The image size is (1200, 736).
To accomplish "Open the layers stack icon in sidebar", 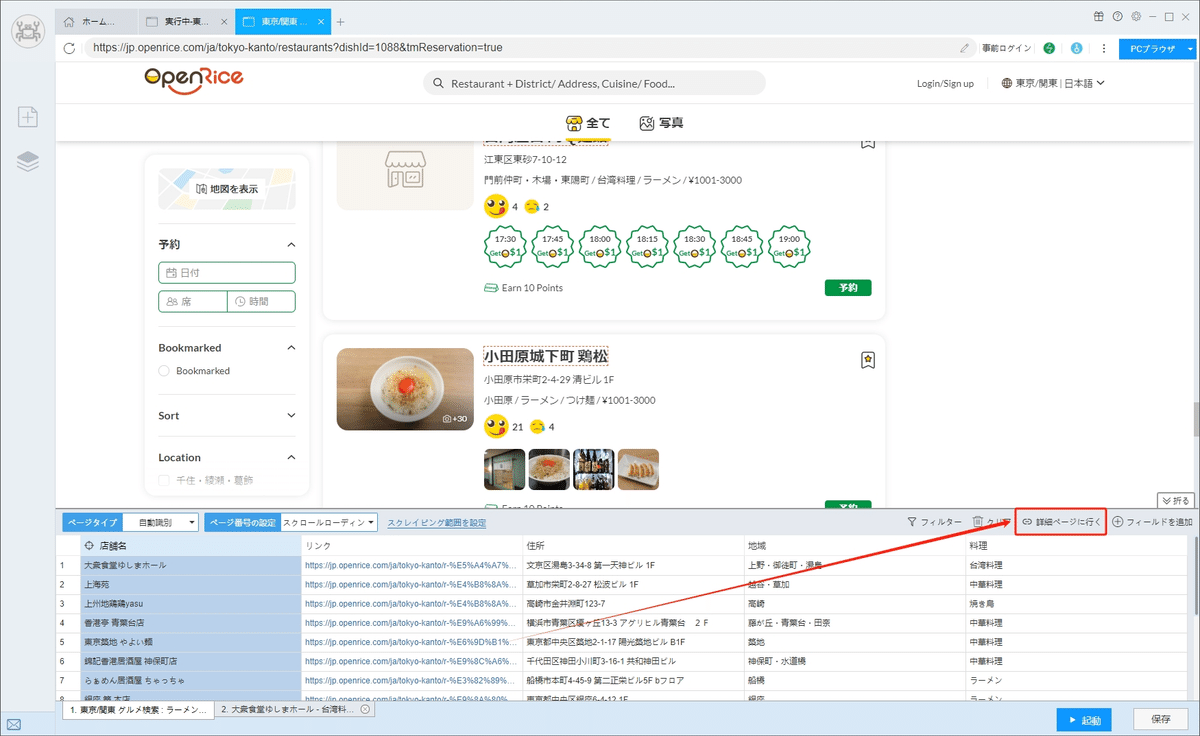I will [28, 161].
